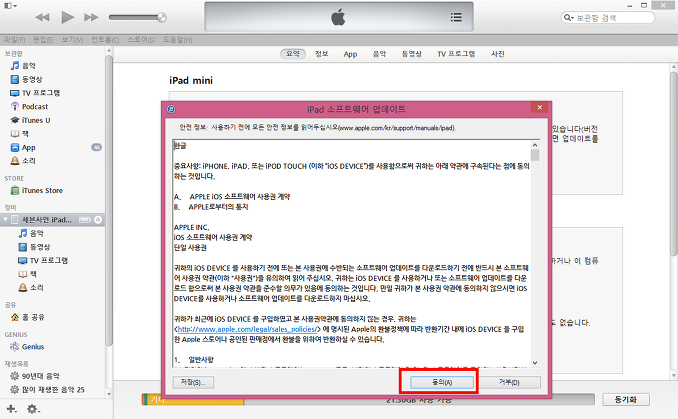Image resolution: width=678 pixels, height=419 pixels.
Task: Click the rewind playback button
Action: pyautogui.click(x=42, y=17)
